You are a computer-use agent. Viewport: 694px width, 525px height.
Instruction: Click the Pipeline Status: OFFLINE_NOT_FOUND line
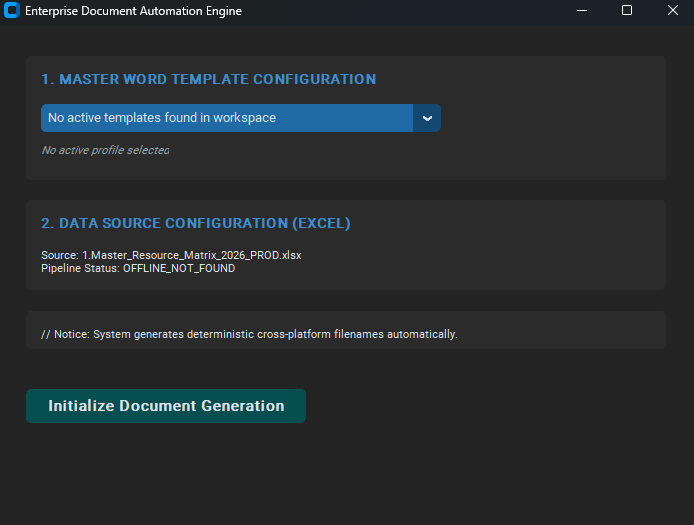pyautogui.click(x=138, y=268)
